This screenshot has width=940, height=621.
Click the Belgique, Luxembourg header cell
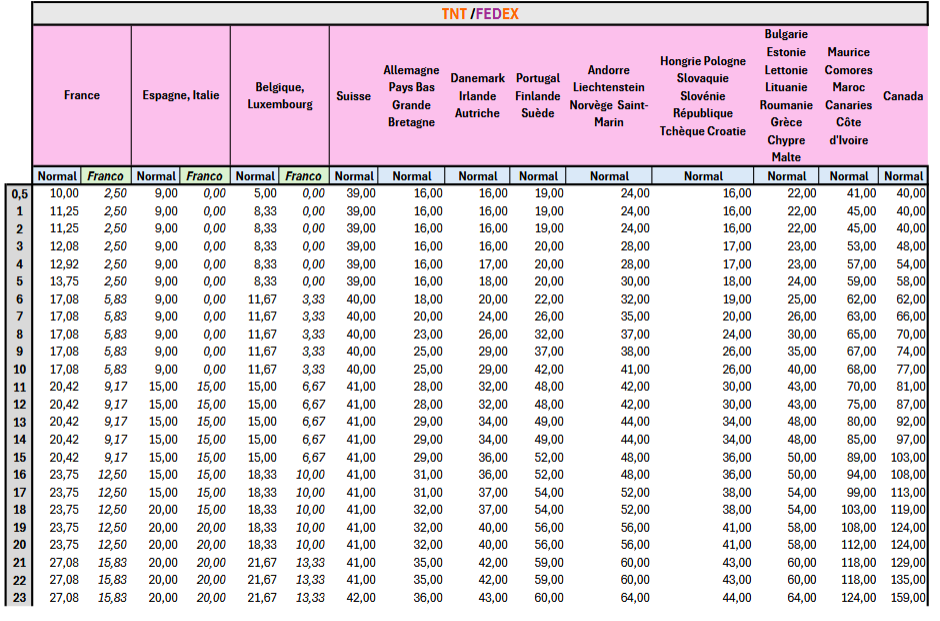[x=280, y=95]
